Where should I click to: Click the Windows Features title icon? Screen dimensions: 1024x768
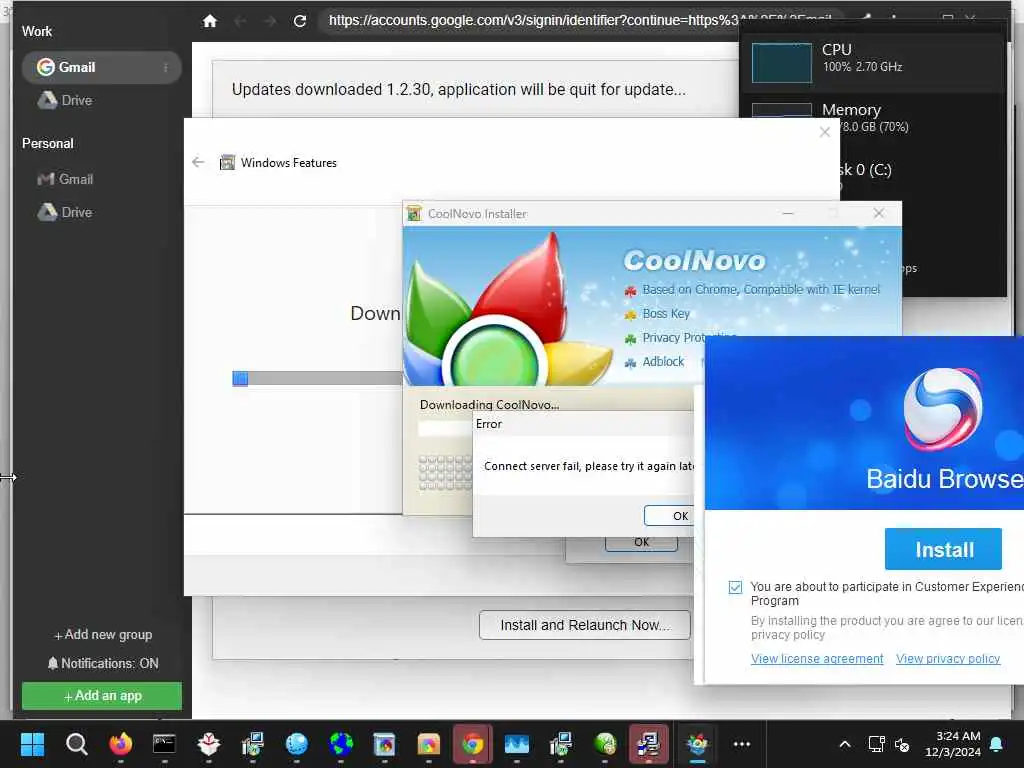click(227, 163)
